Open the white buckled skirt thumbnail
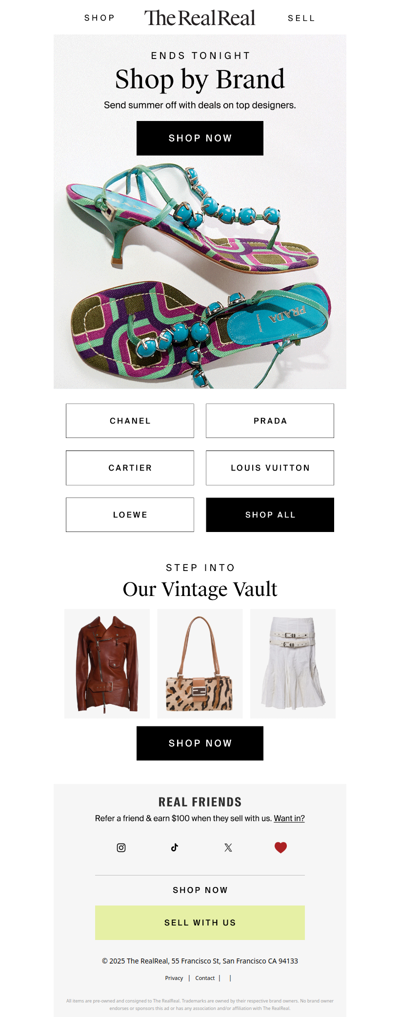This screenshot has width=400, height=1017. [x=293, y=664]
